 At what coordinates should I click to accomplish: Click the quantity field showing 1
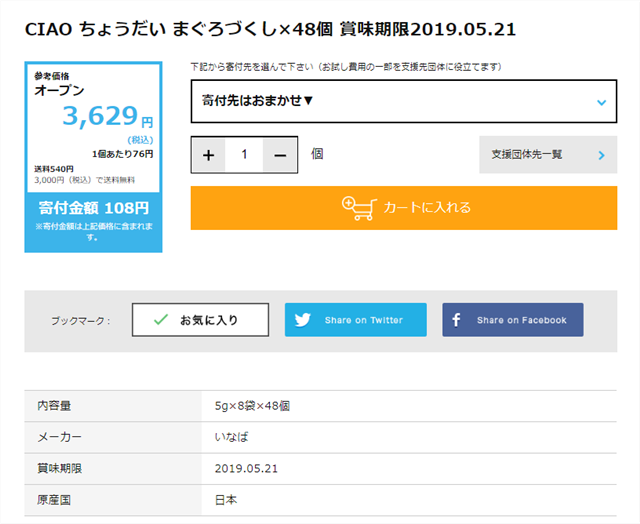(x=244, y=155)
